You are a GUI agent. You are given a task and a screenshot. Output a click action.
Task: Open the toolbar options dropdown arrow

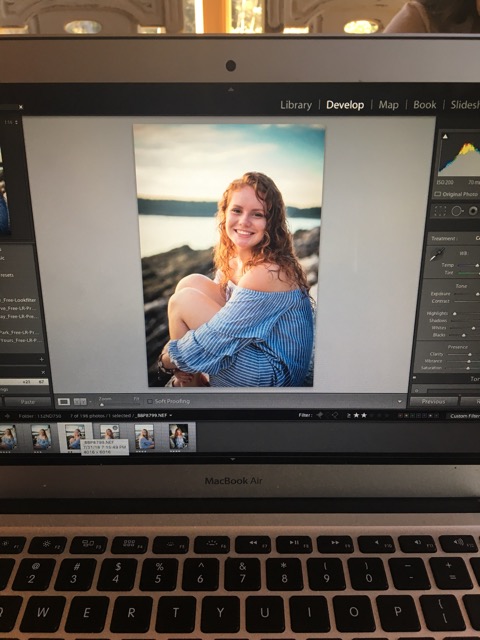pos(400,402)
